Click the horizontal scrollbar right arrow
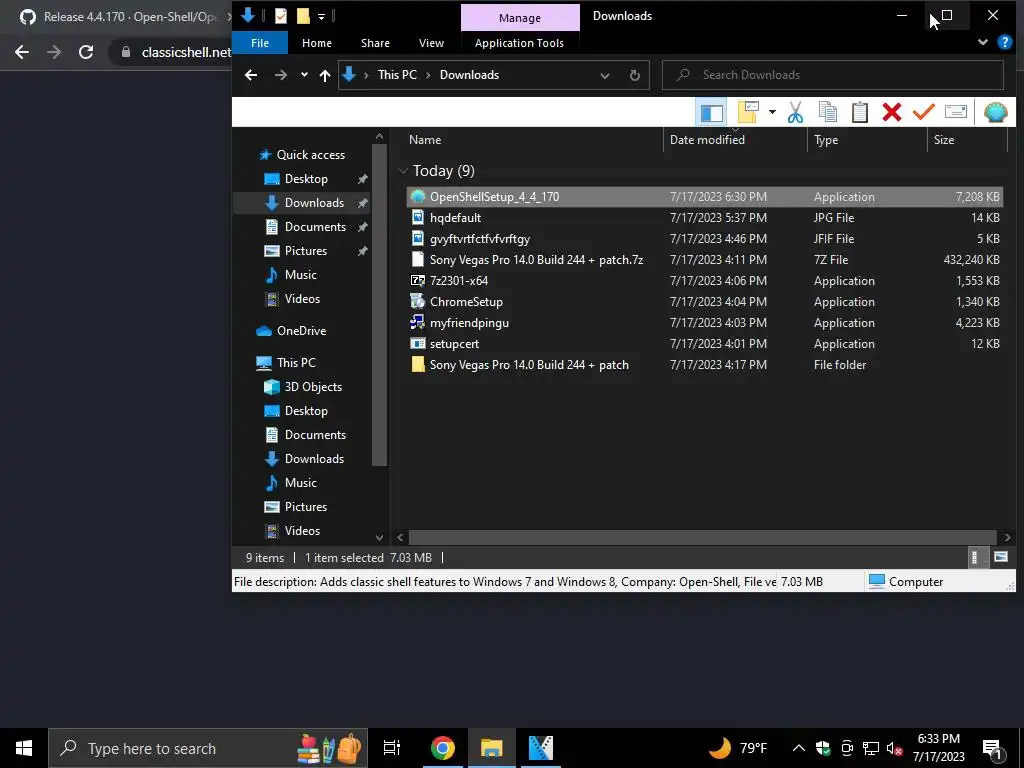 tap(1007, 537)
